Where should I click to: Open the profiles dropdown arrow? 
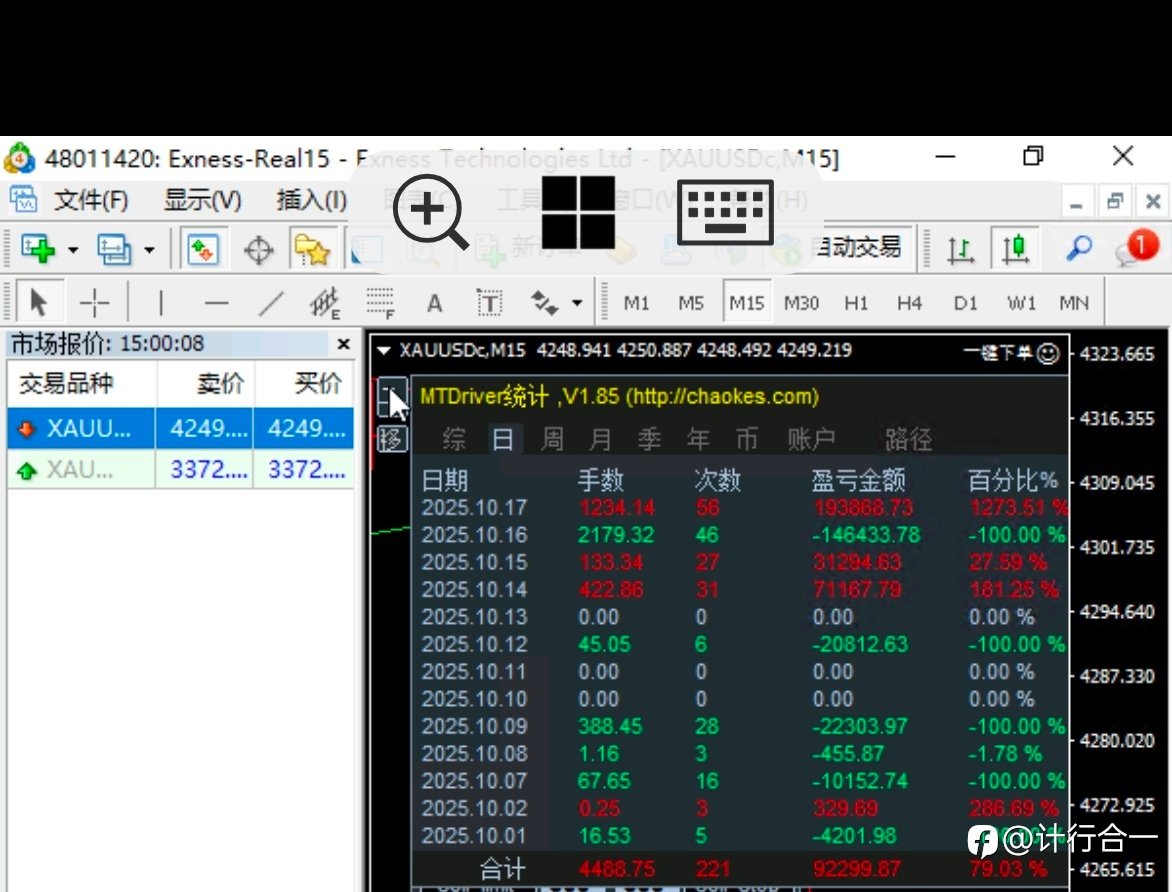(x=149, y=250)
